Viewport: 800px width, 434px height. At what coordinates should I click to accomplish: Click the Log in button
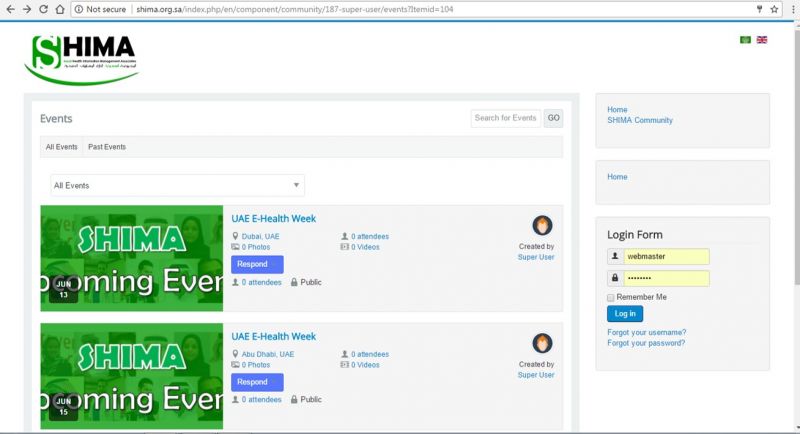click(625, 314)
